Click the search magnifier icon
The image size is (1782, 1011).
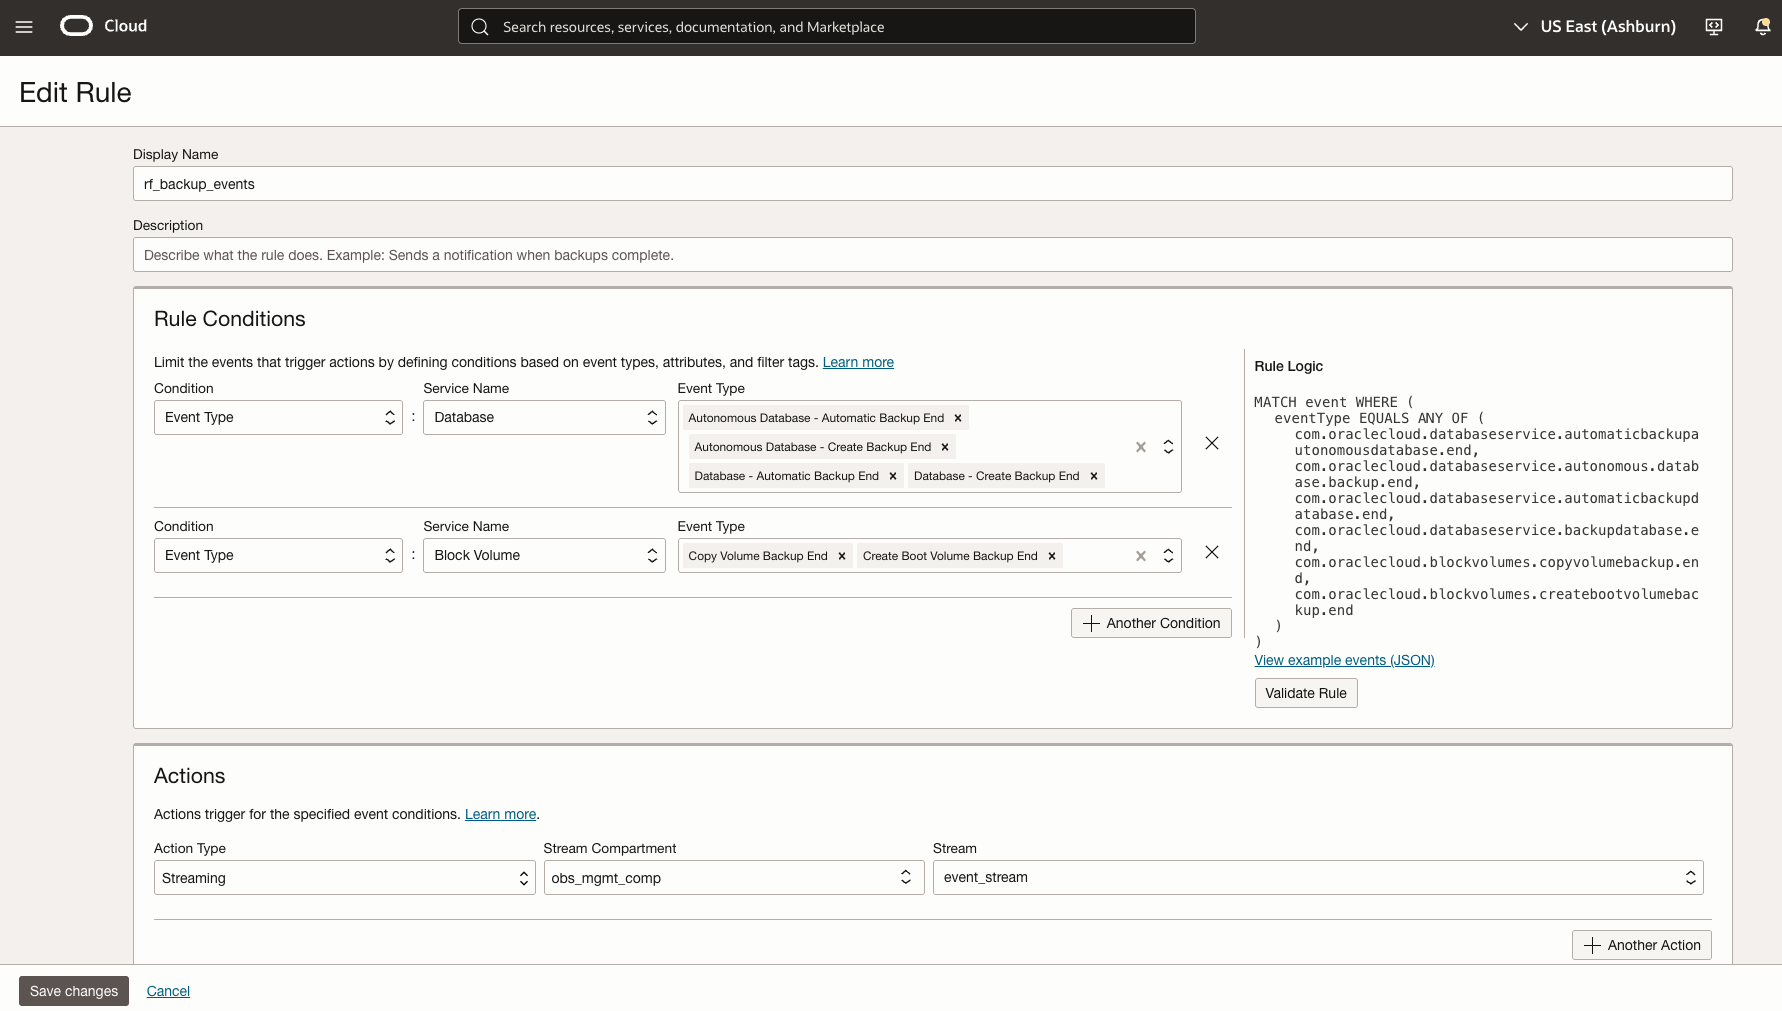[x=479, y=26]
